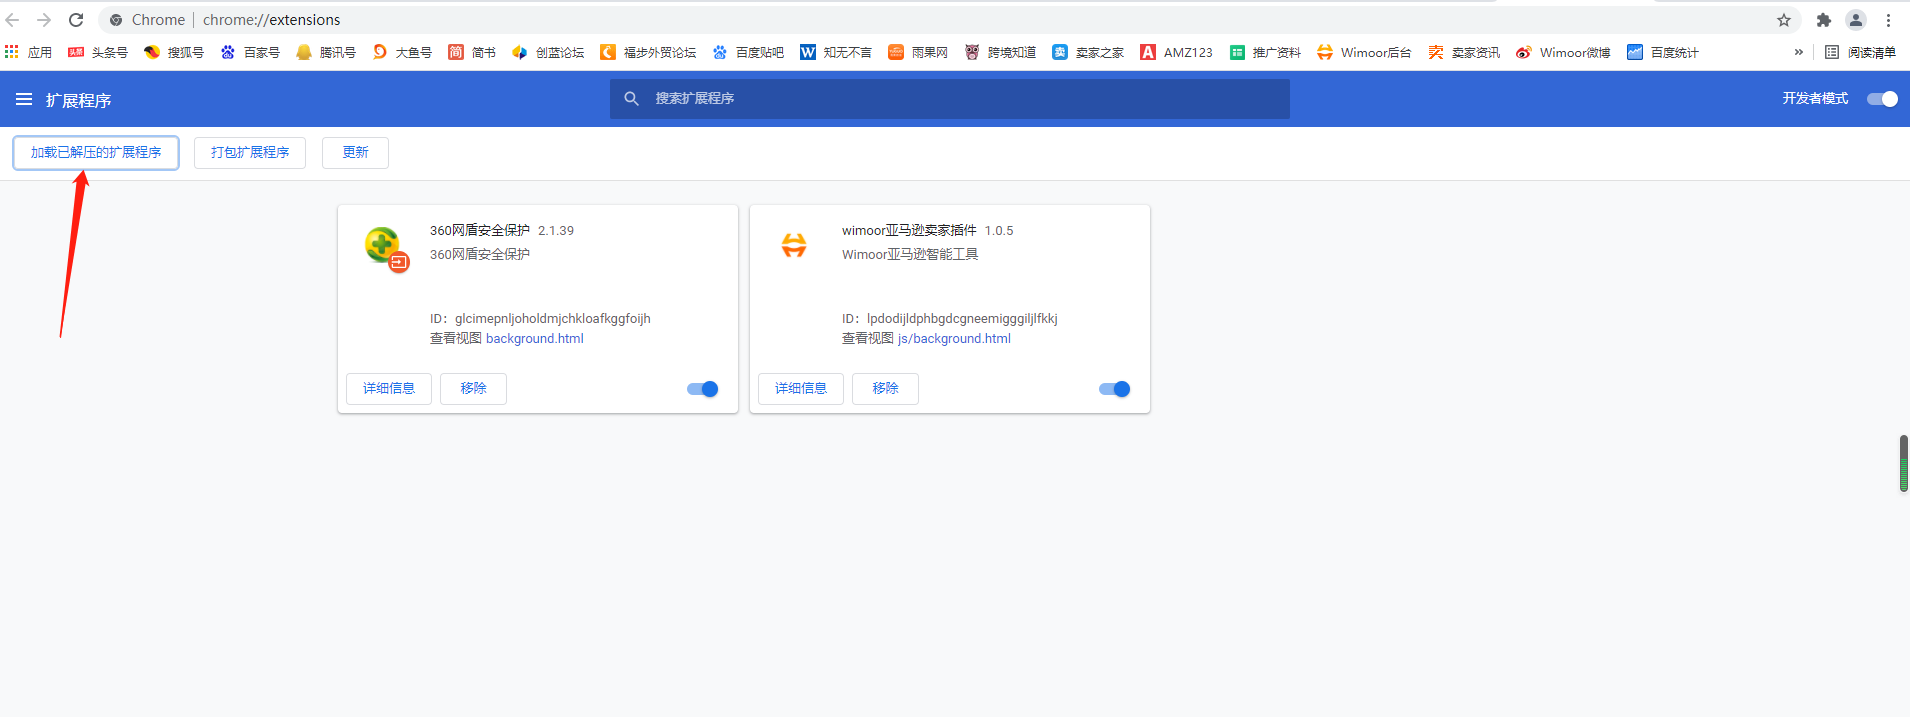Open 详细信息 for wimoor亚马逊卖家插件
Viewport: 1910px width, 717px height.
[x=801, y=389]
